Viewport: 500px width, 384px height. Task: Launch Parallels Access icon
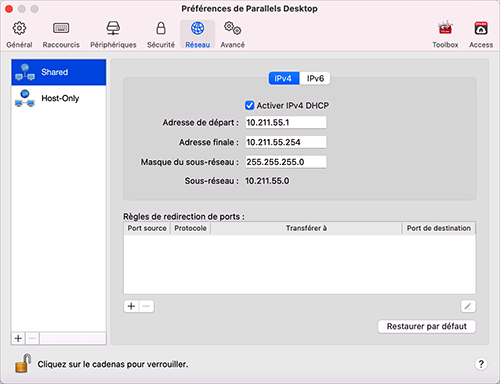(481, 35)
